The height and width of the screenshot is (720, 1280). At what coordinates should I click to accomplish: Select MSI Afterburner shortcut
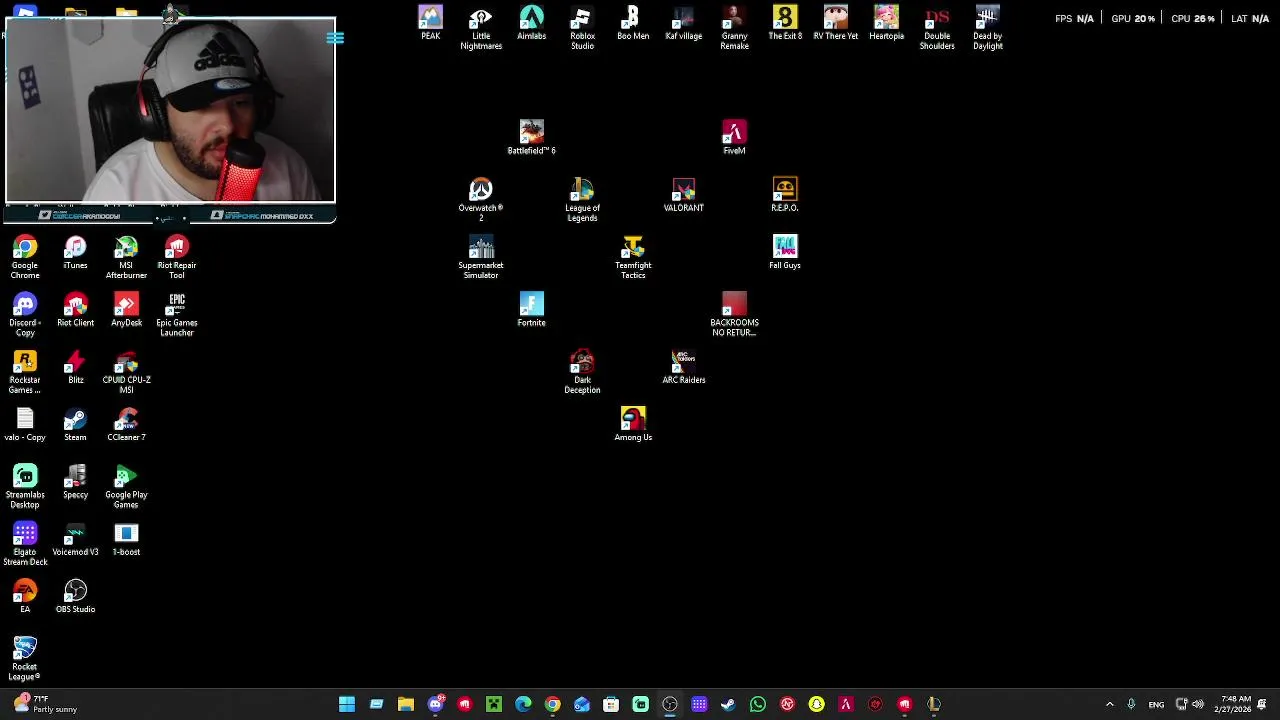coord(126,257)
